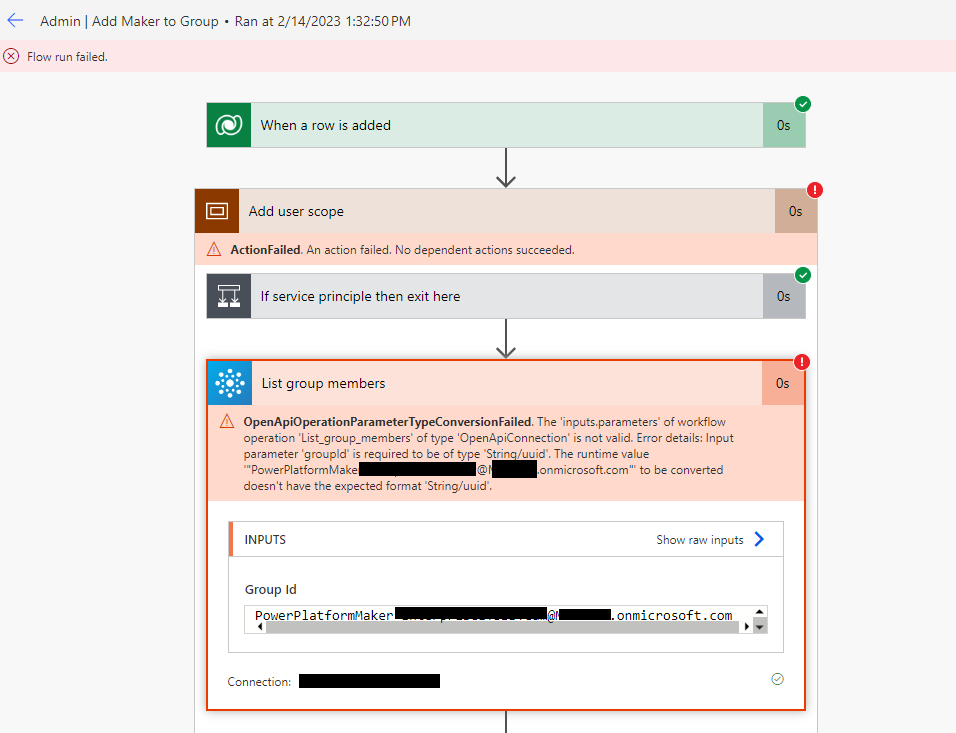Select the 'Add Maker to Group' title
Screen dimensions: 956x733
click(x=155, y=20)
